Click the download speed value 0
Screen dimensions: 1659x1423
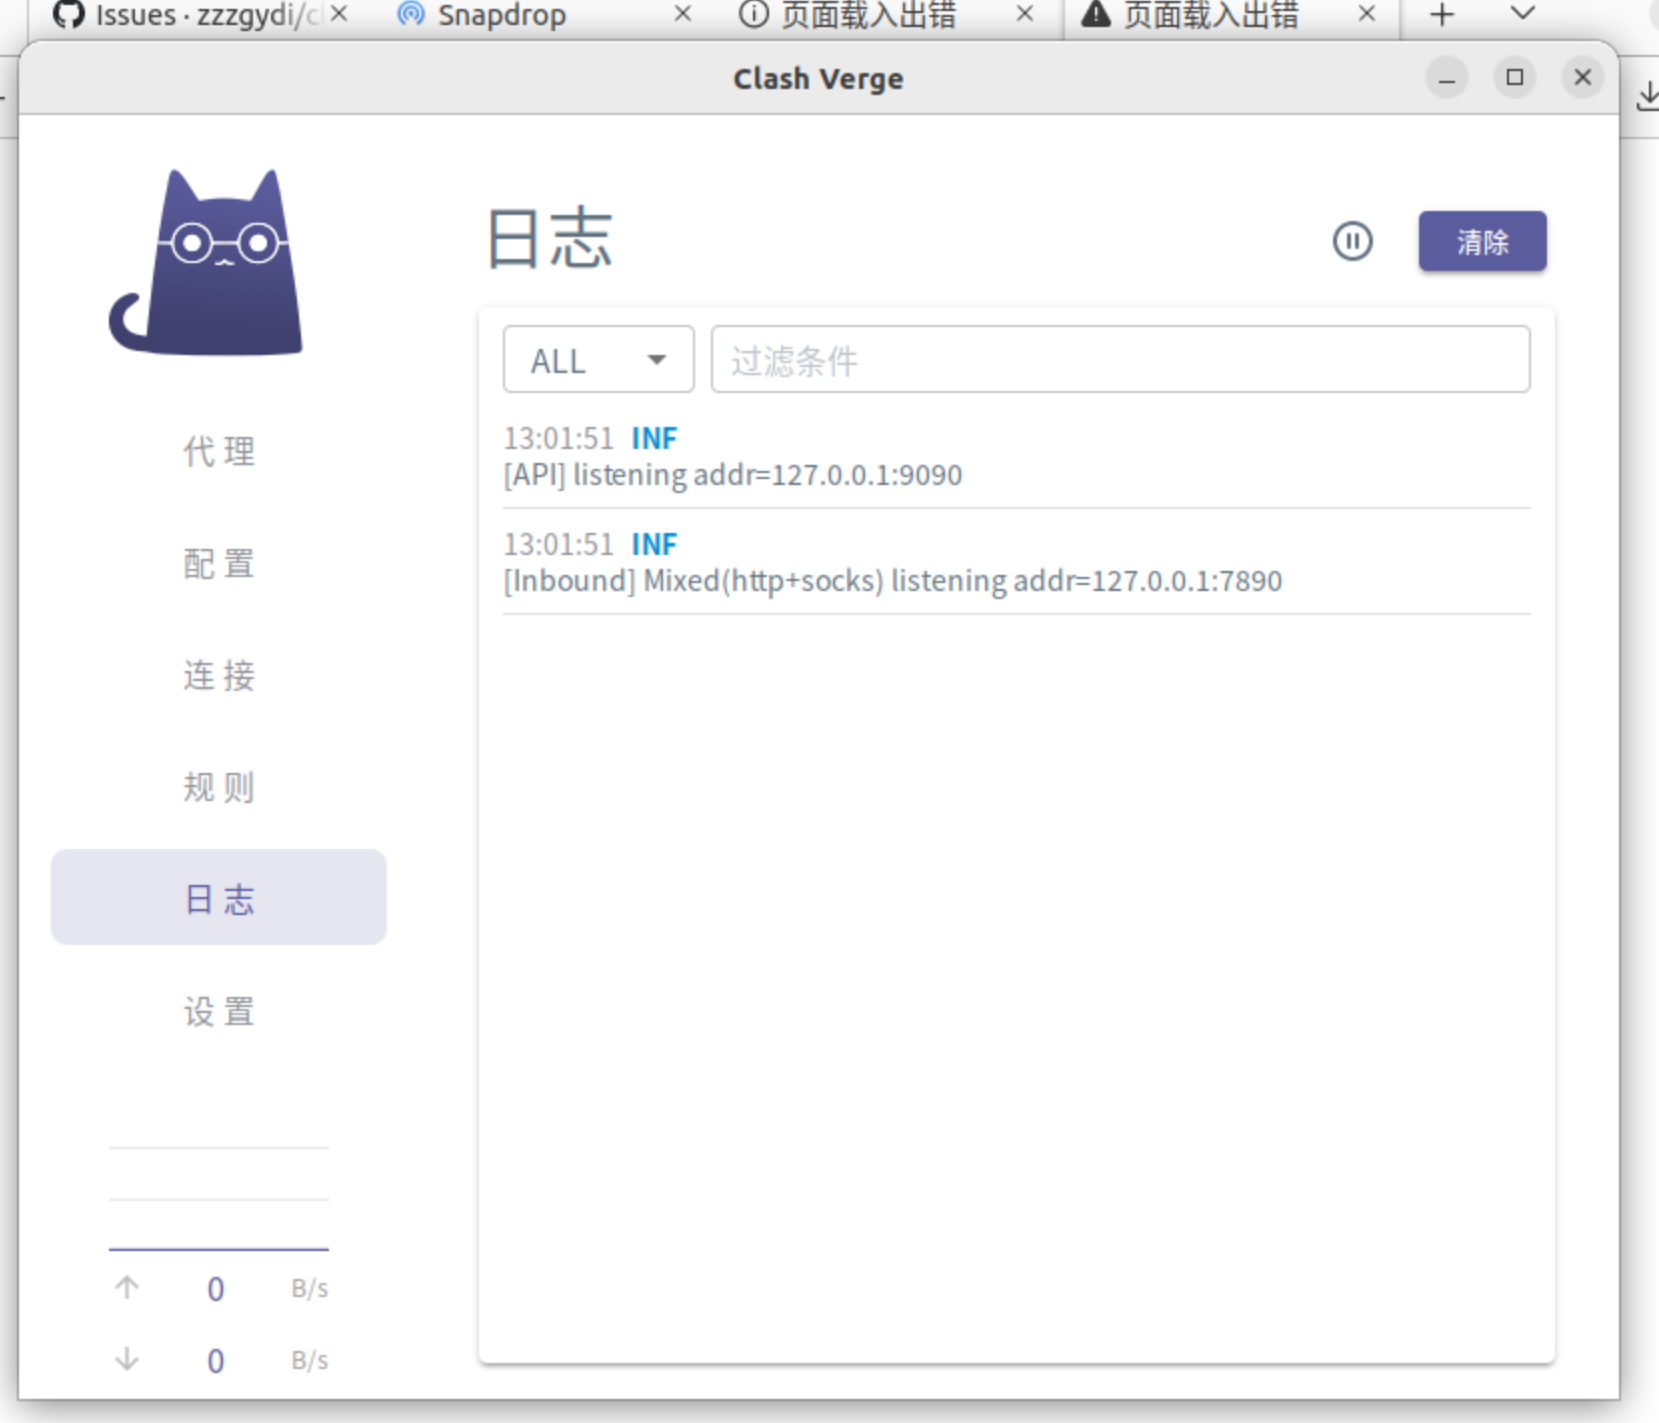[215, 1361]
